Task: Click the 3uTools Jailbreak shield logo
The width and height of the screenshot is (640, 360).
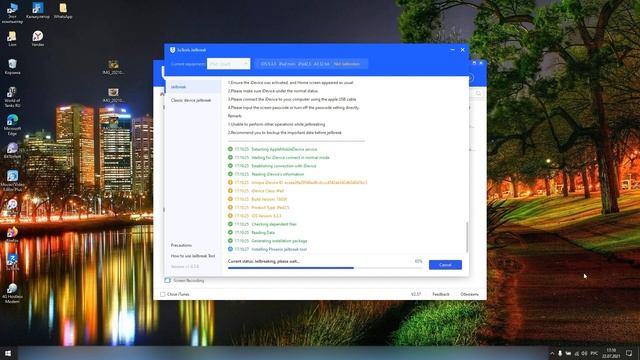Action: (x=172, y=50)
